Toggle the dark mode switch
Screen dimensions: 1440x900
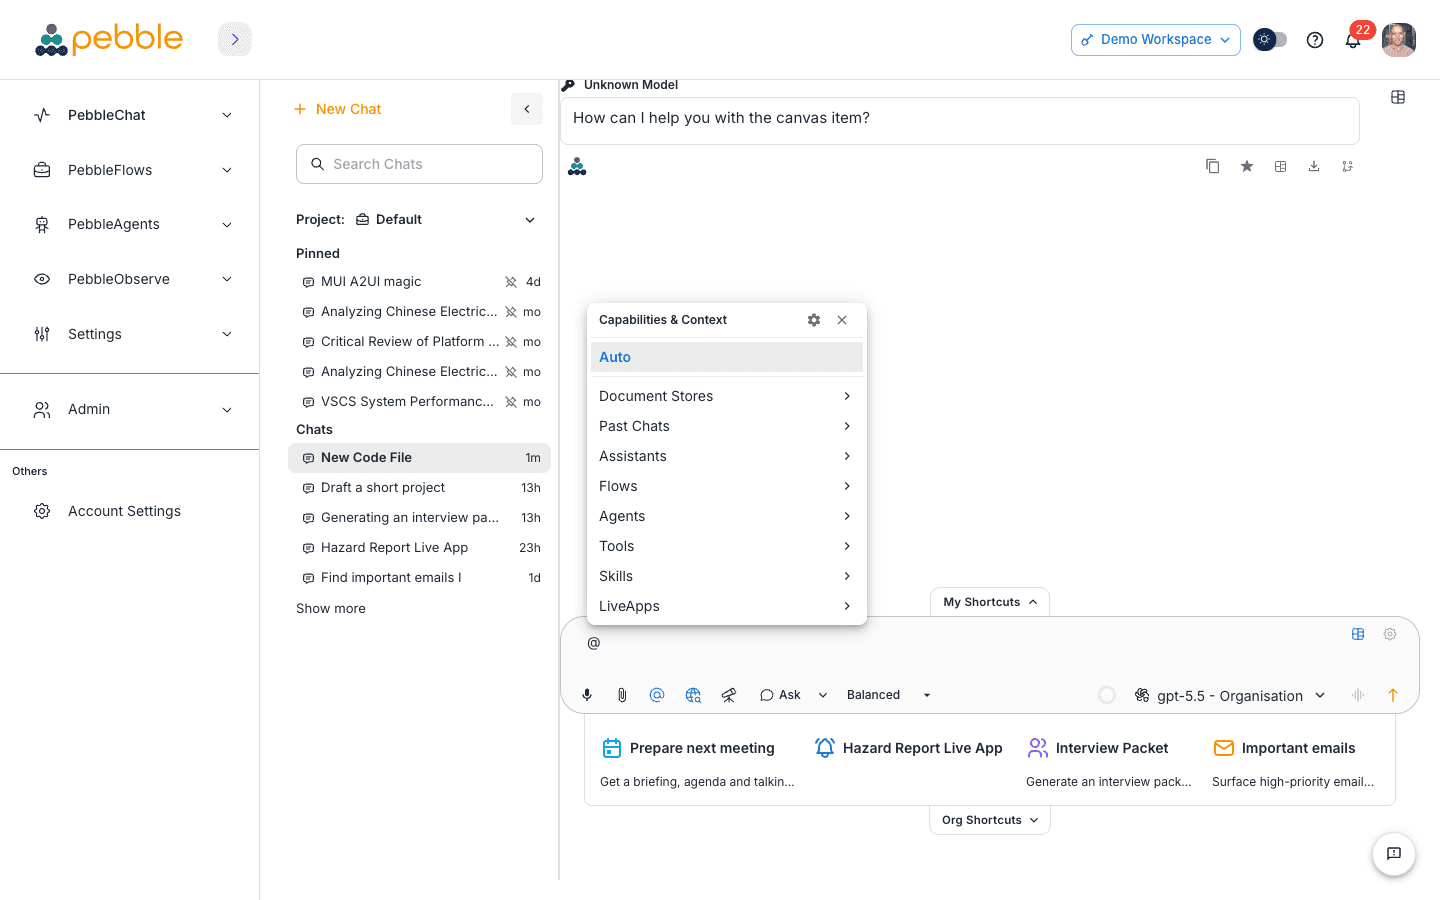(x=1270, y=40)
